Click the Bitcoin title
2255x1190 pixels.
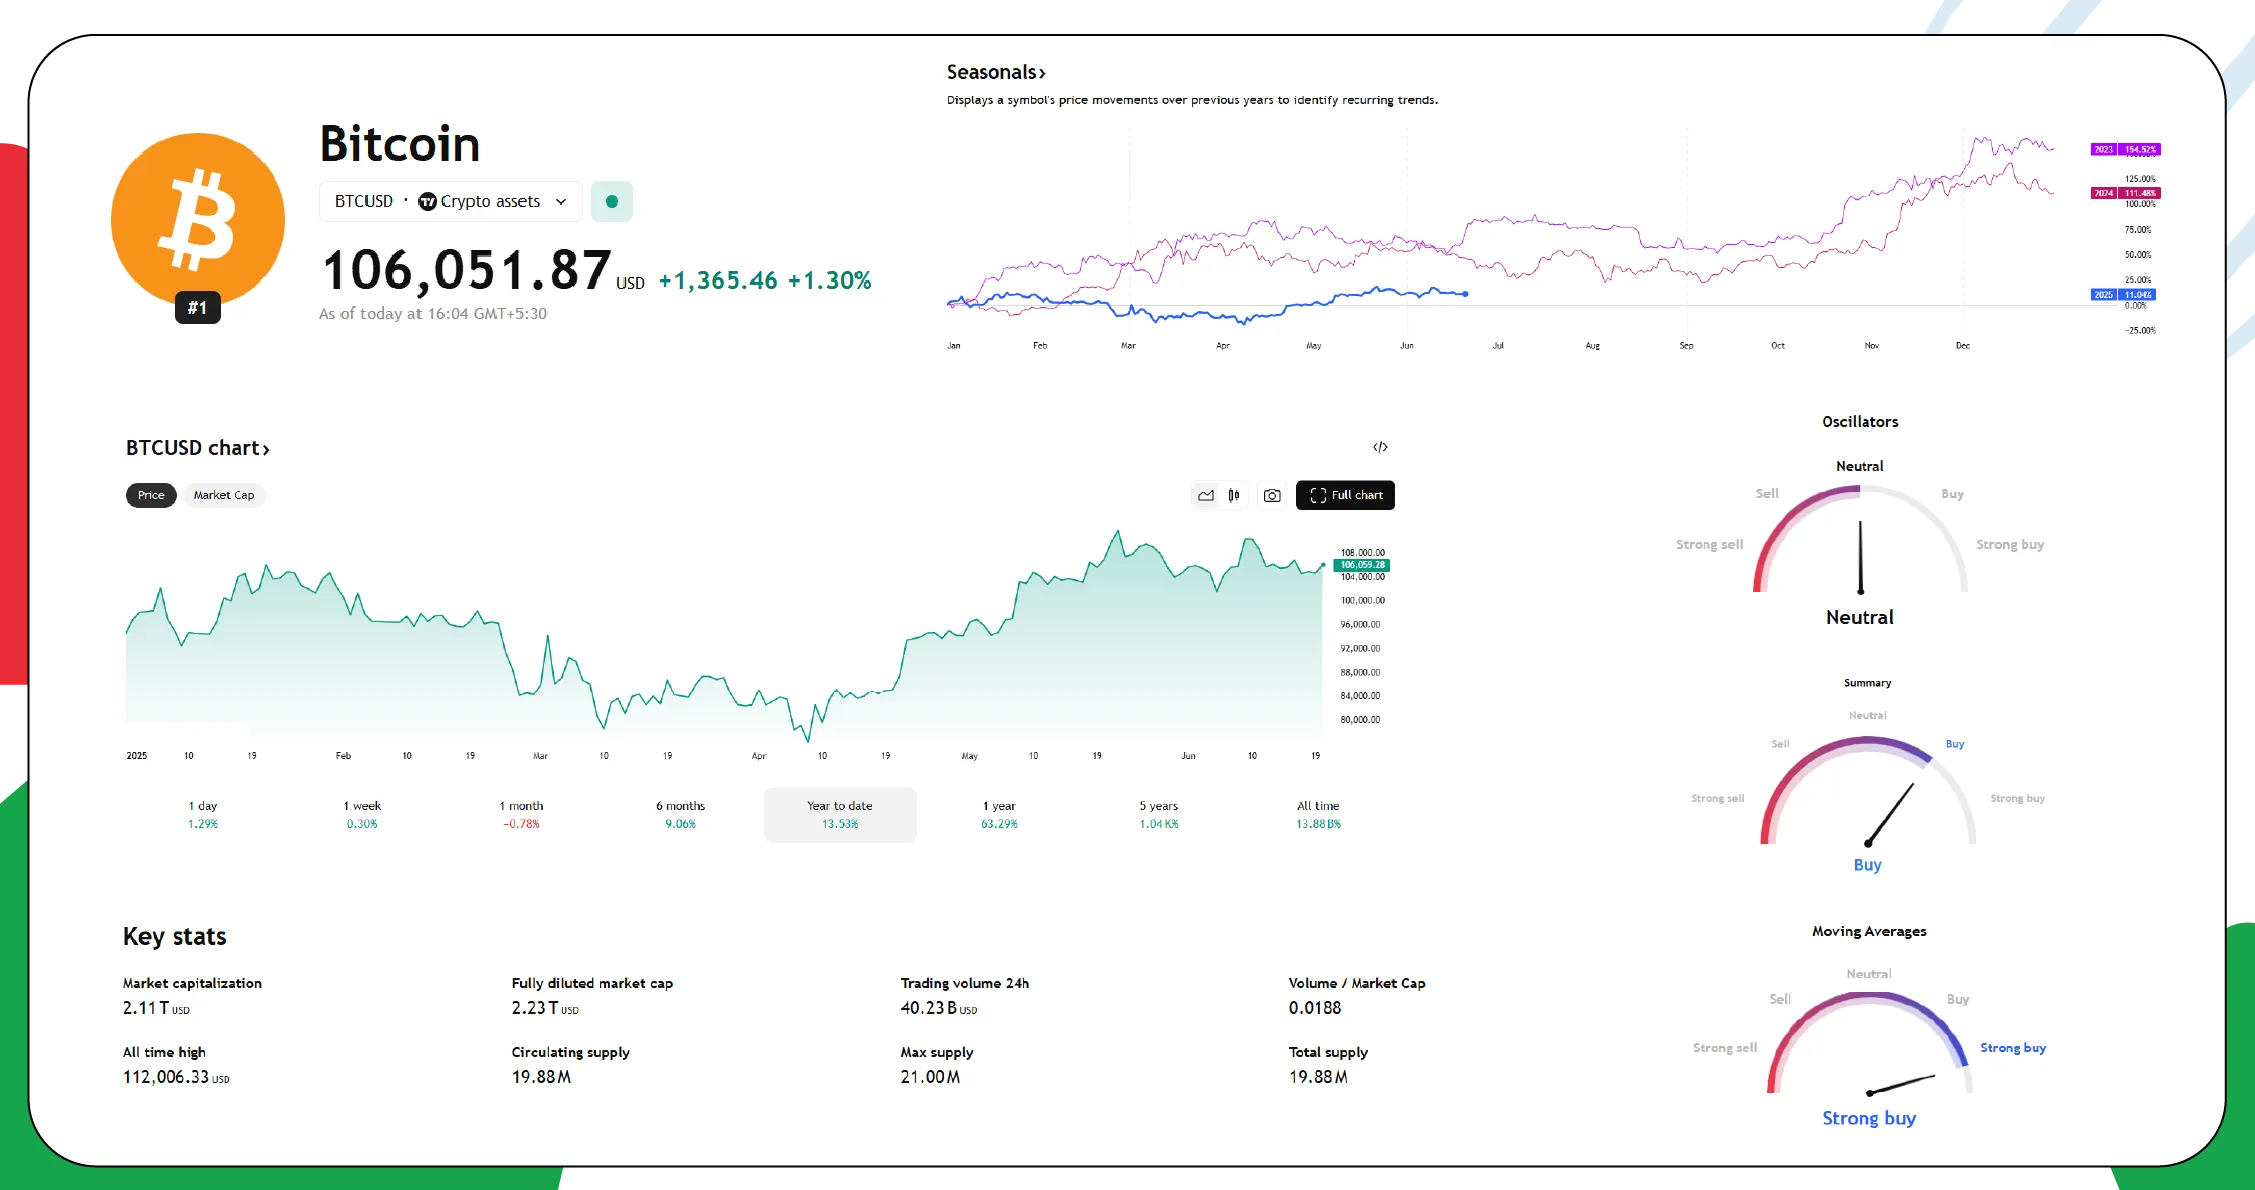[400, 144]
